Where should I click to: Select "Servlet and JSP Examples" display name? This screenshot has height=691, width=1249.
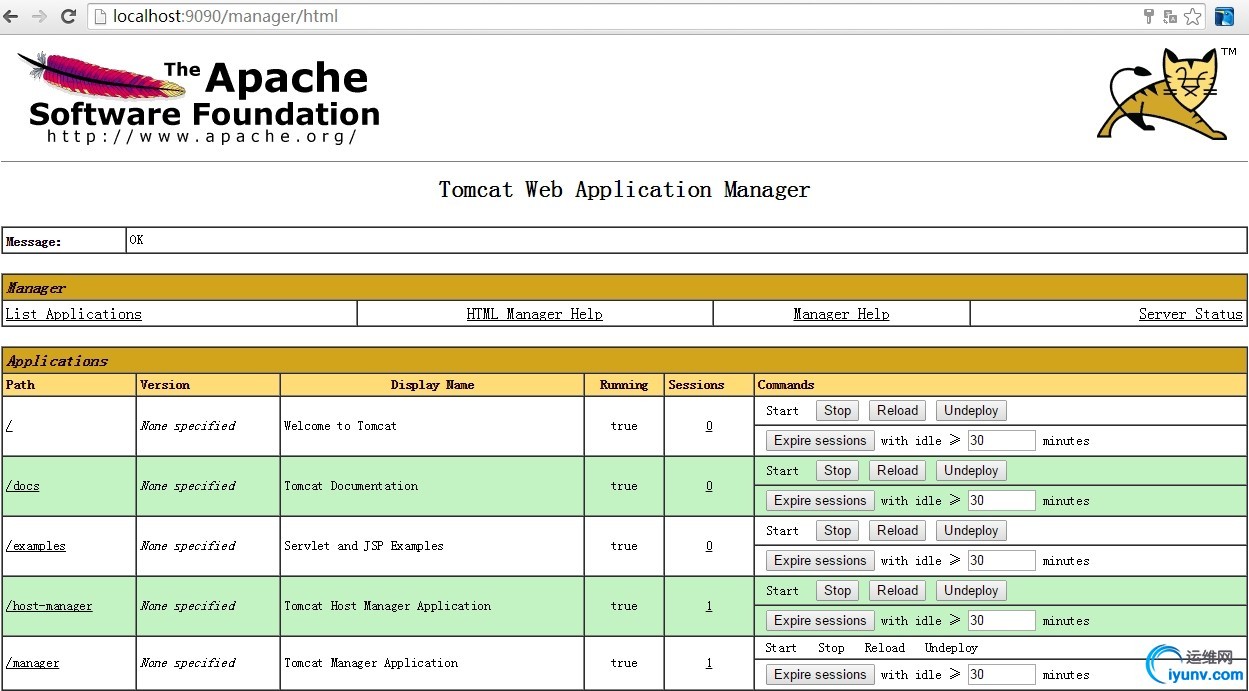[364, 546]
